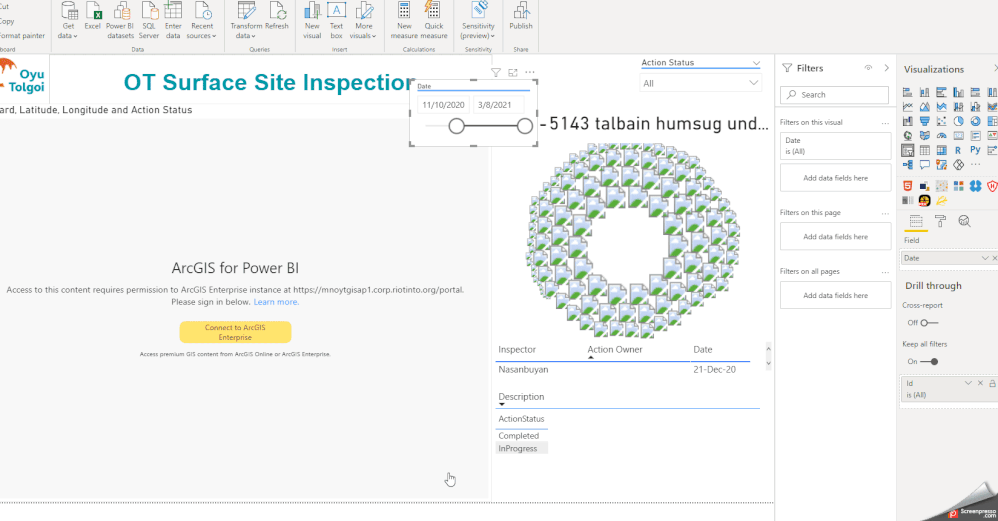Viewport: 998px width, 521px height.
Task: Toggle the Keep all filters switch
Action: (929, 361)
